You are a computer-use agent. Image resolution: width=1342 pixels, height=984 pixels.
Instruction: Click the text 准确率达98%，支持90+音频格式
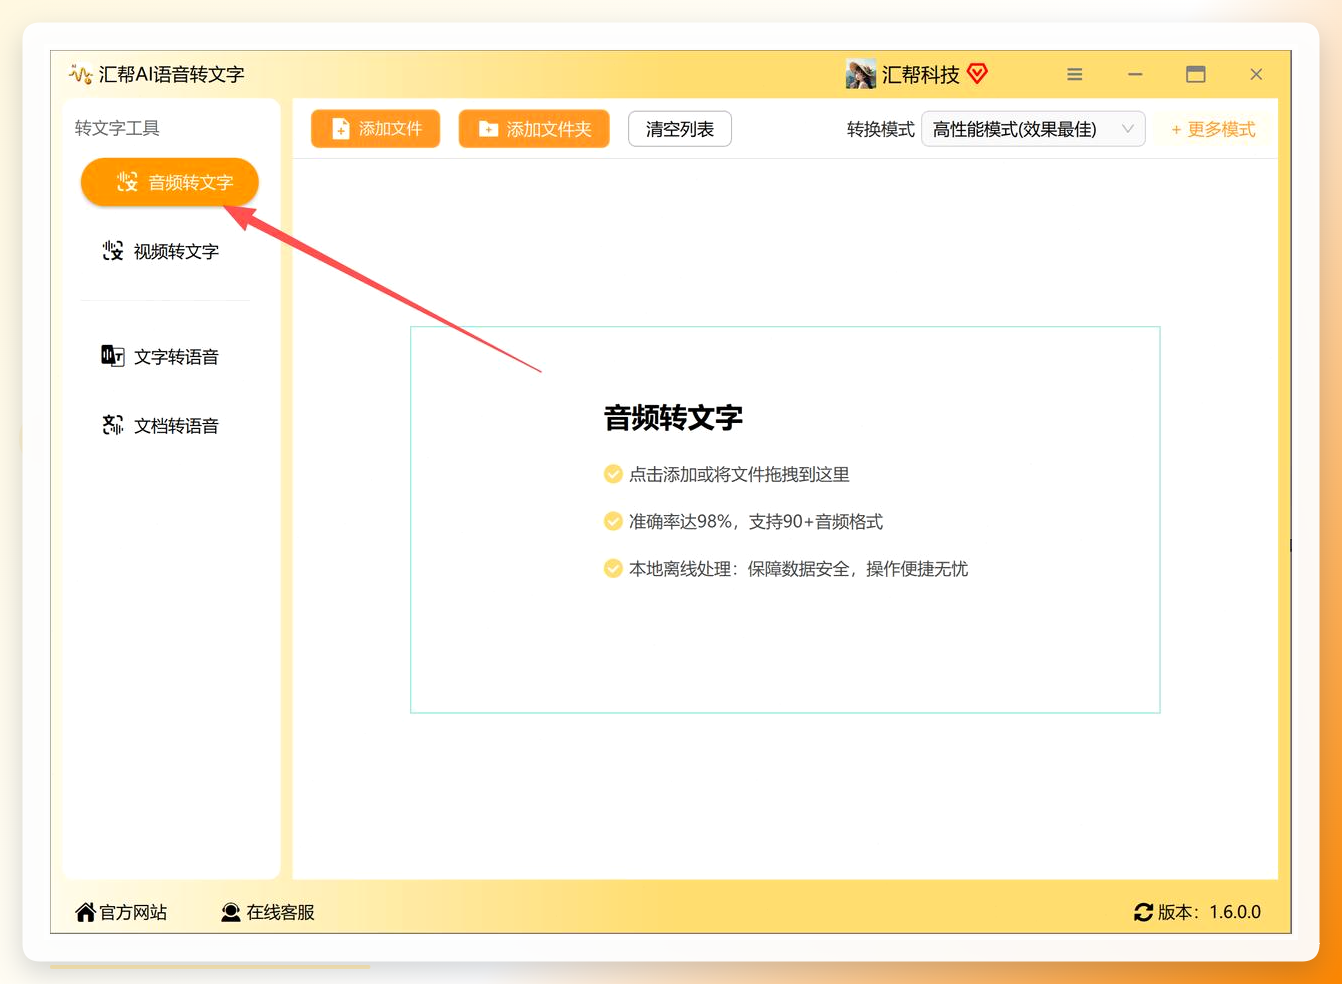(x=756, y=521)
